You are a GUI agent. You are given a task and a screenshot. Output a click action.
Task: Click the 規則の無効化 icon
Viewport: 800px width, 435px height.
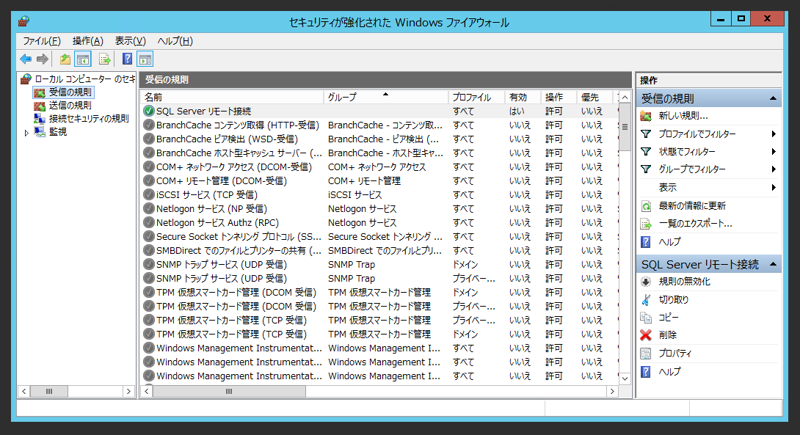click(646, 282)
